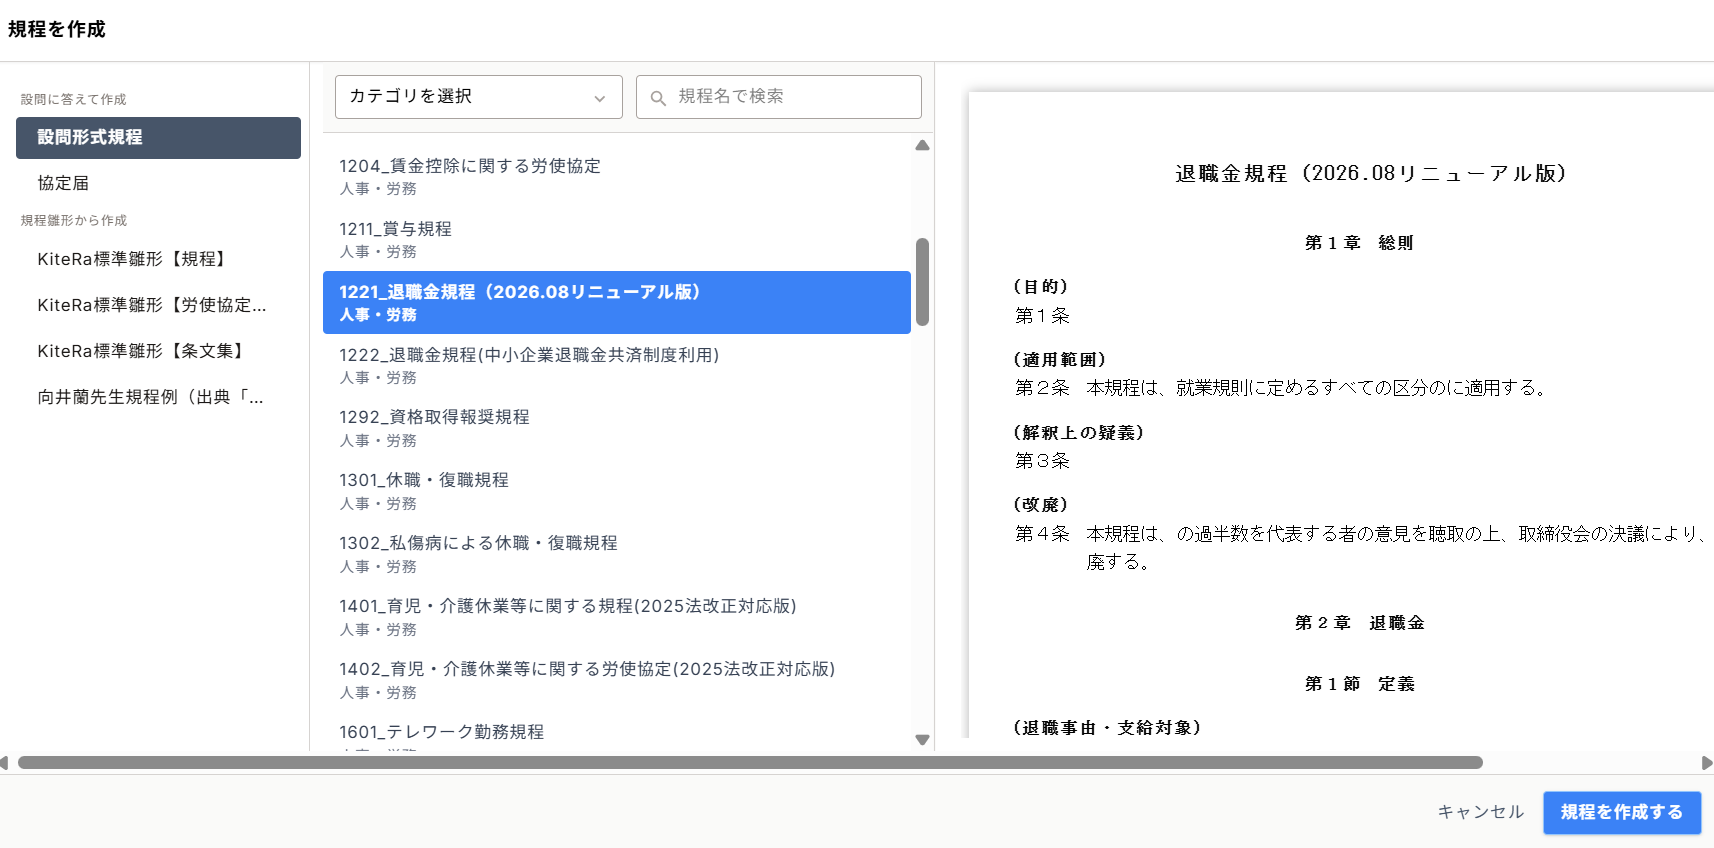
Task: Select 1601_テレワーク勤務規程
Action: coord(617,733)
